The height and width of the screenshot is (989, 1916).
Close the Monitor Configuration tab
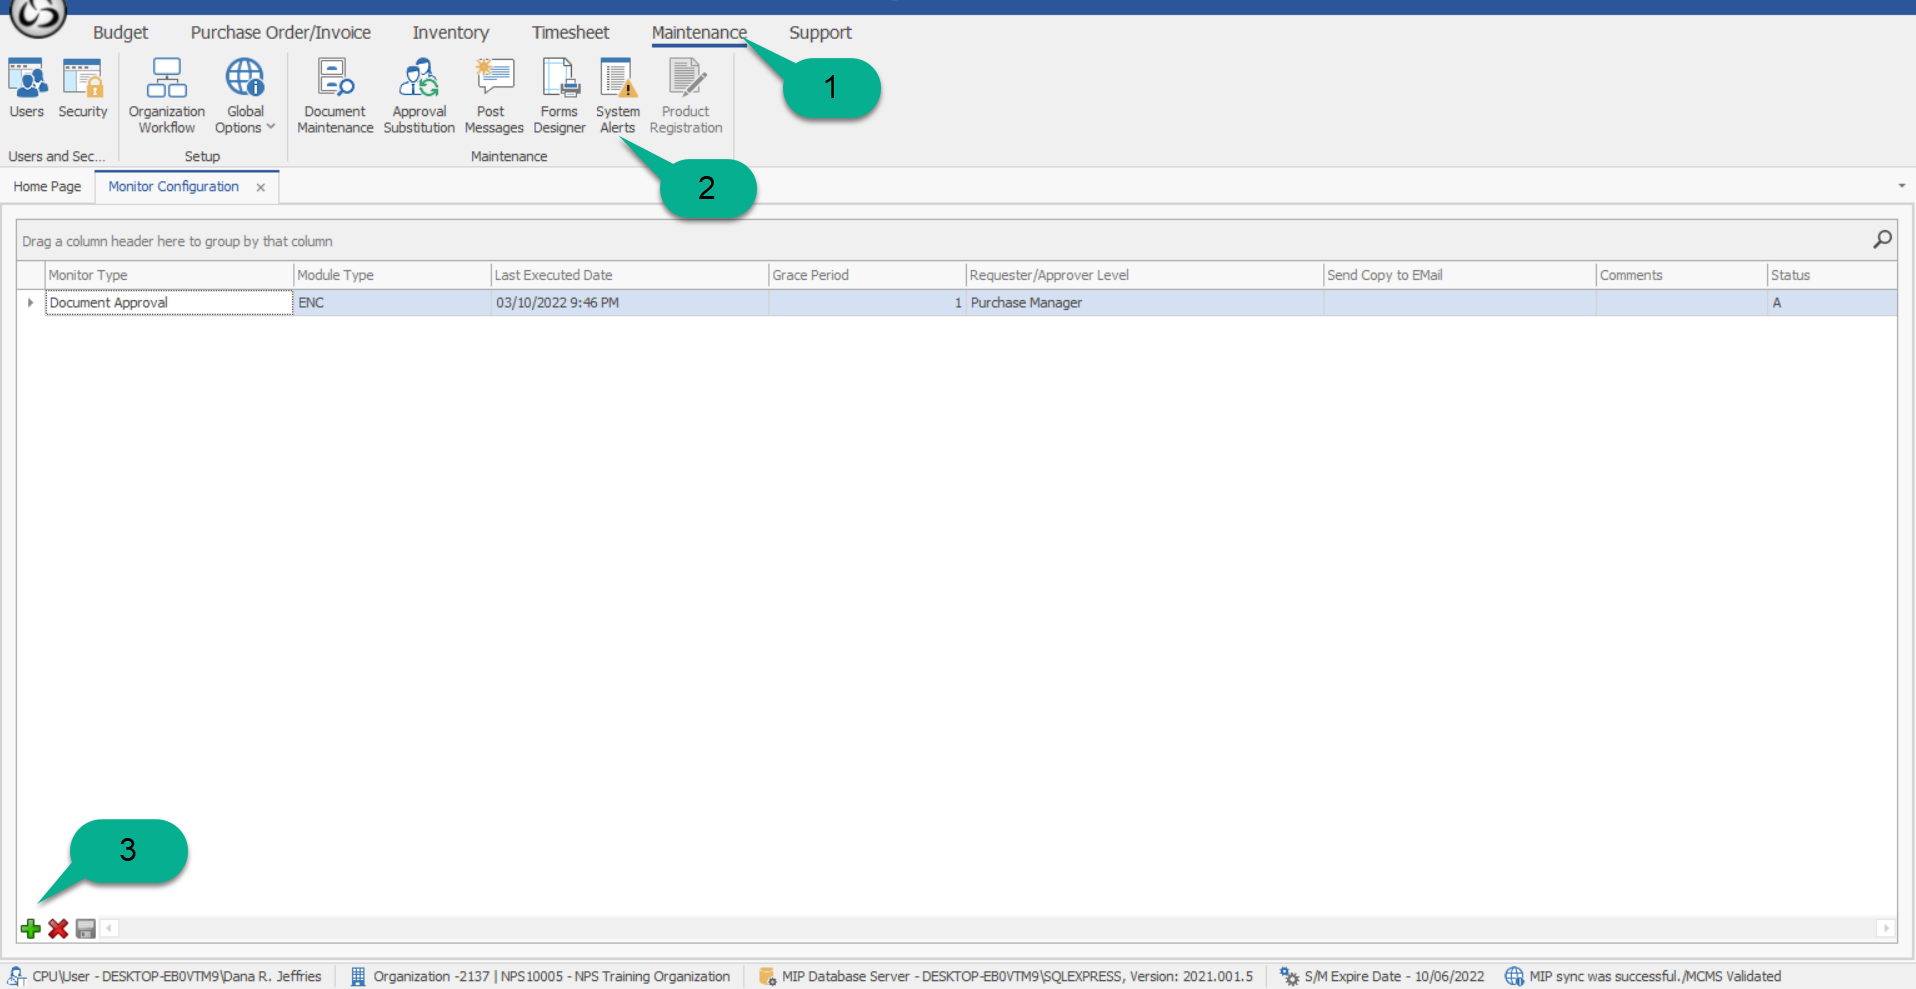click(x=261, y=188)
